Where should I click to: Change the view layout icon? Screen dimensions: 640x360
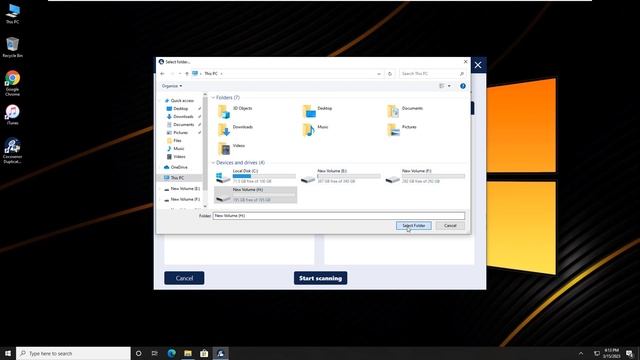tap(442, 86)
